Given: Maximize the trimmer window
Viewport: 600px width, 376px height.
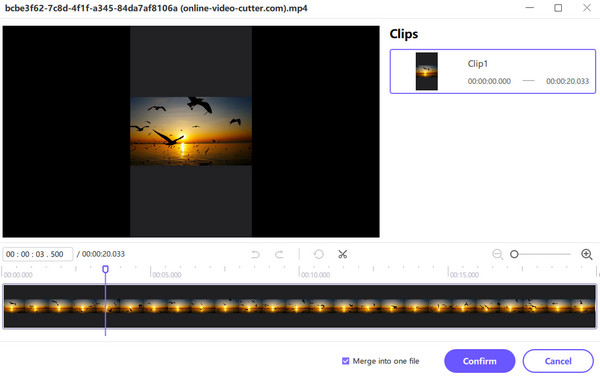Looking at the screenshot, I should coord(558,8).
